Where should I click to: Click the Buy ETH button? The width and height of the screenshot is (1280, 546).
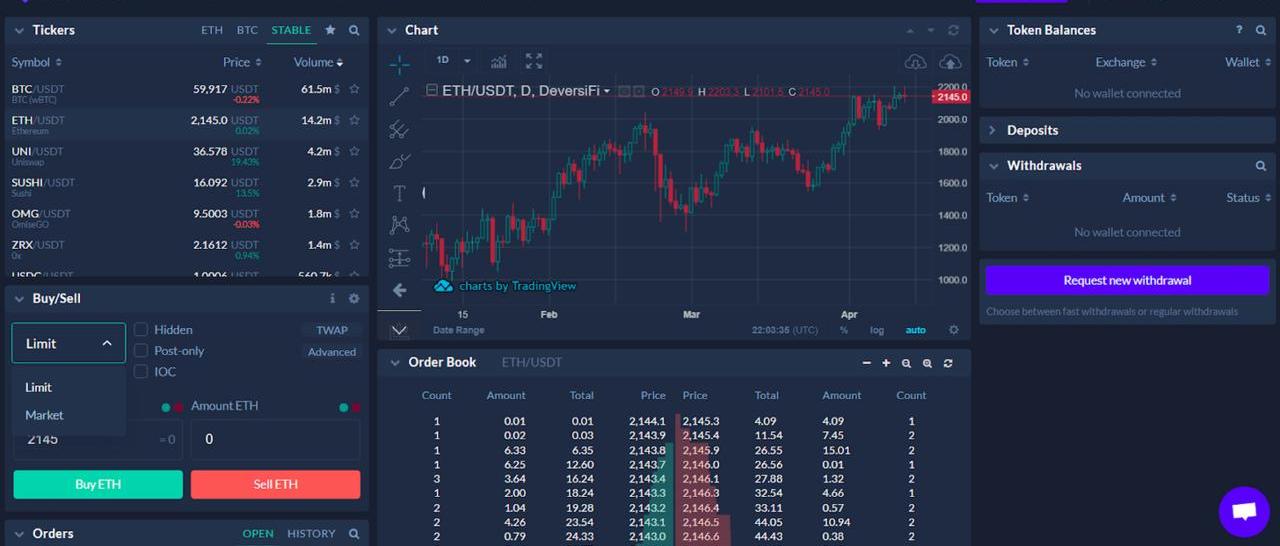click(x=98, y=485)
